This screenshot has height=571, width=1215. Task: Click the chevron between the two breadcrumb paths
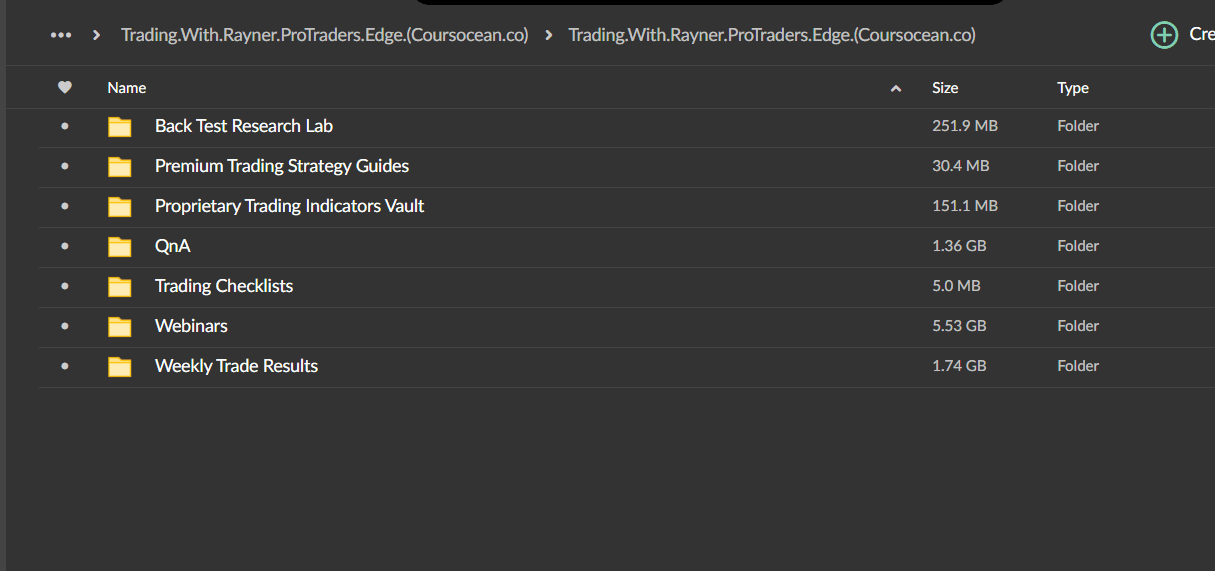click(x=549, y=35)
